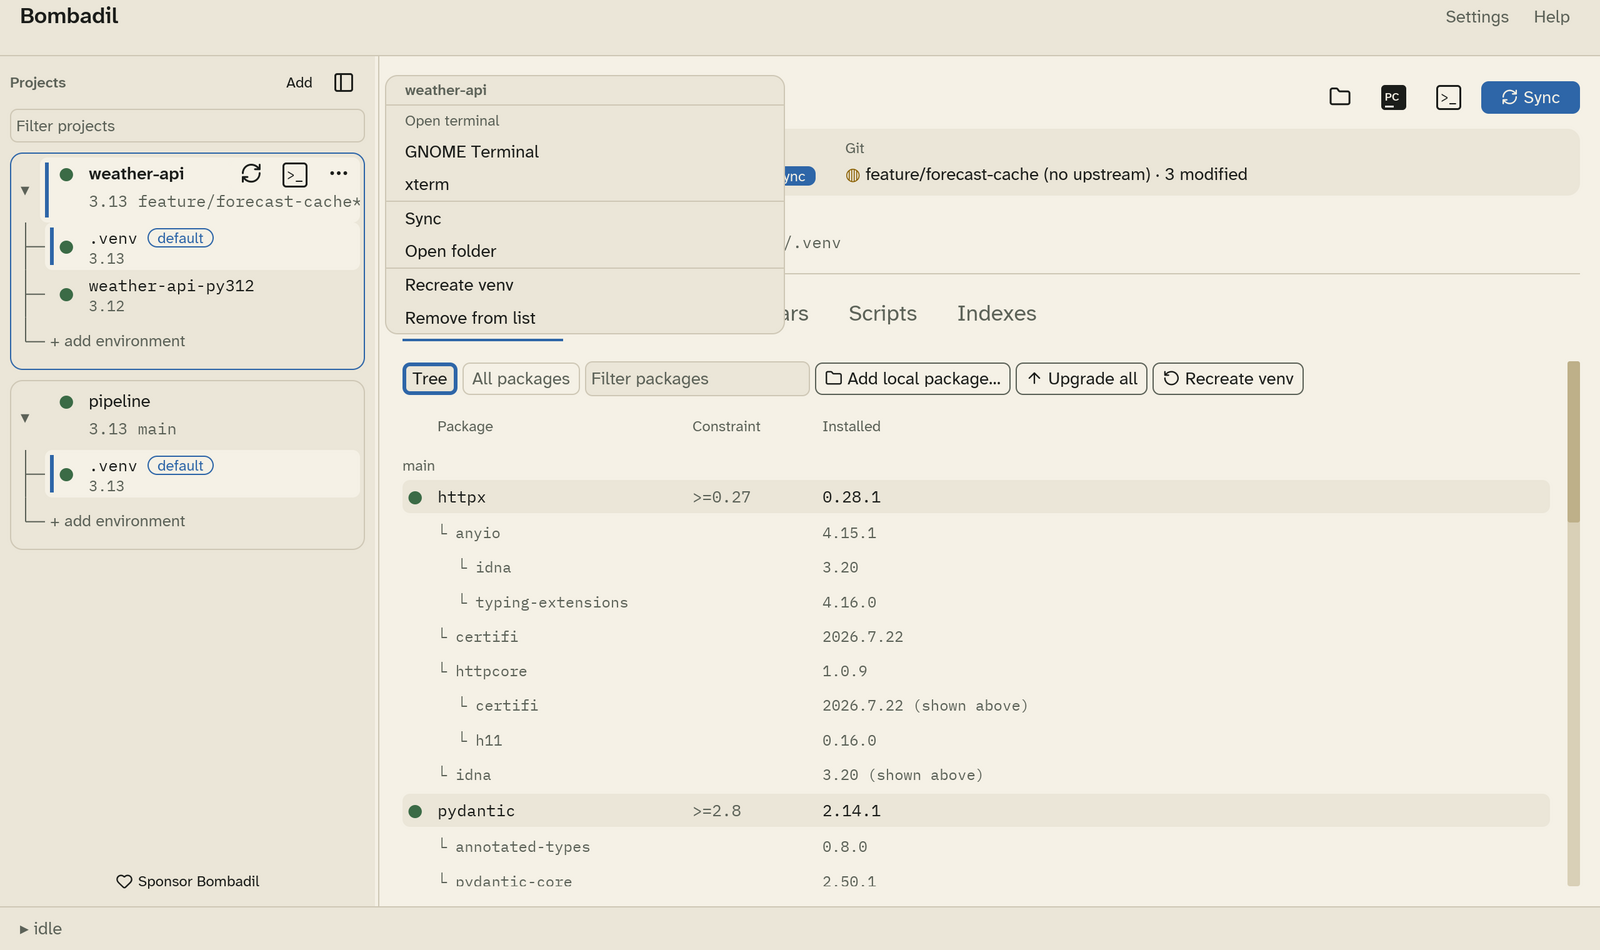1600x950 pixels.
Task: Click green status dot of weather-api-py312 environment
Action: click(66, 294)
